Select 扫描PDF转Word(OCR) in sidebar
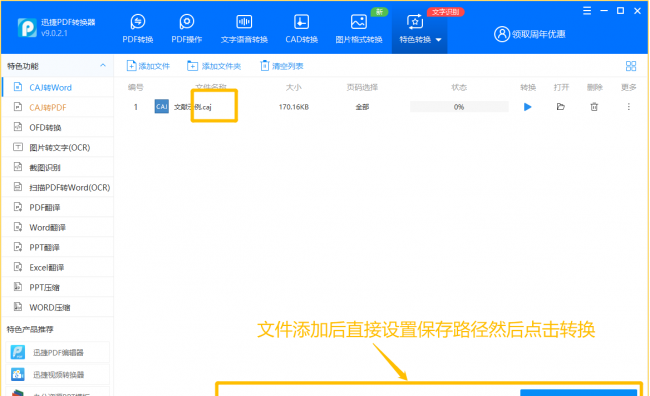This screenshot has height=396, width=650. coord(58,187)
